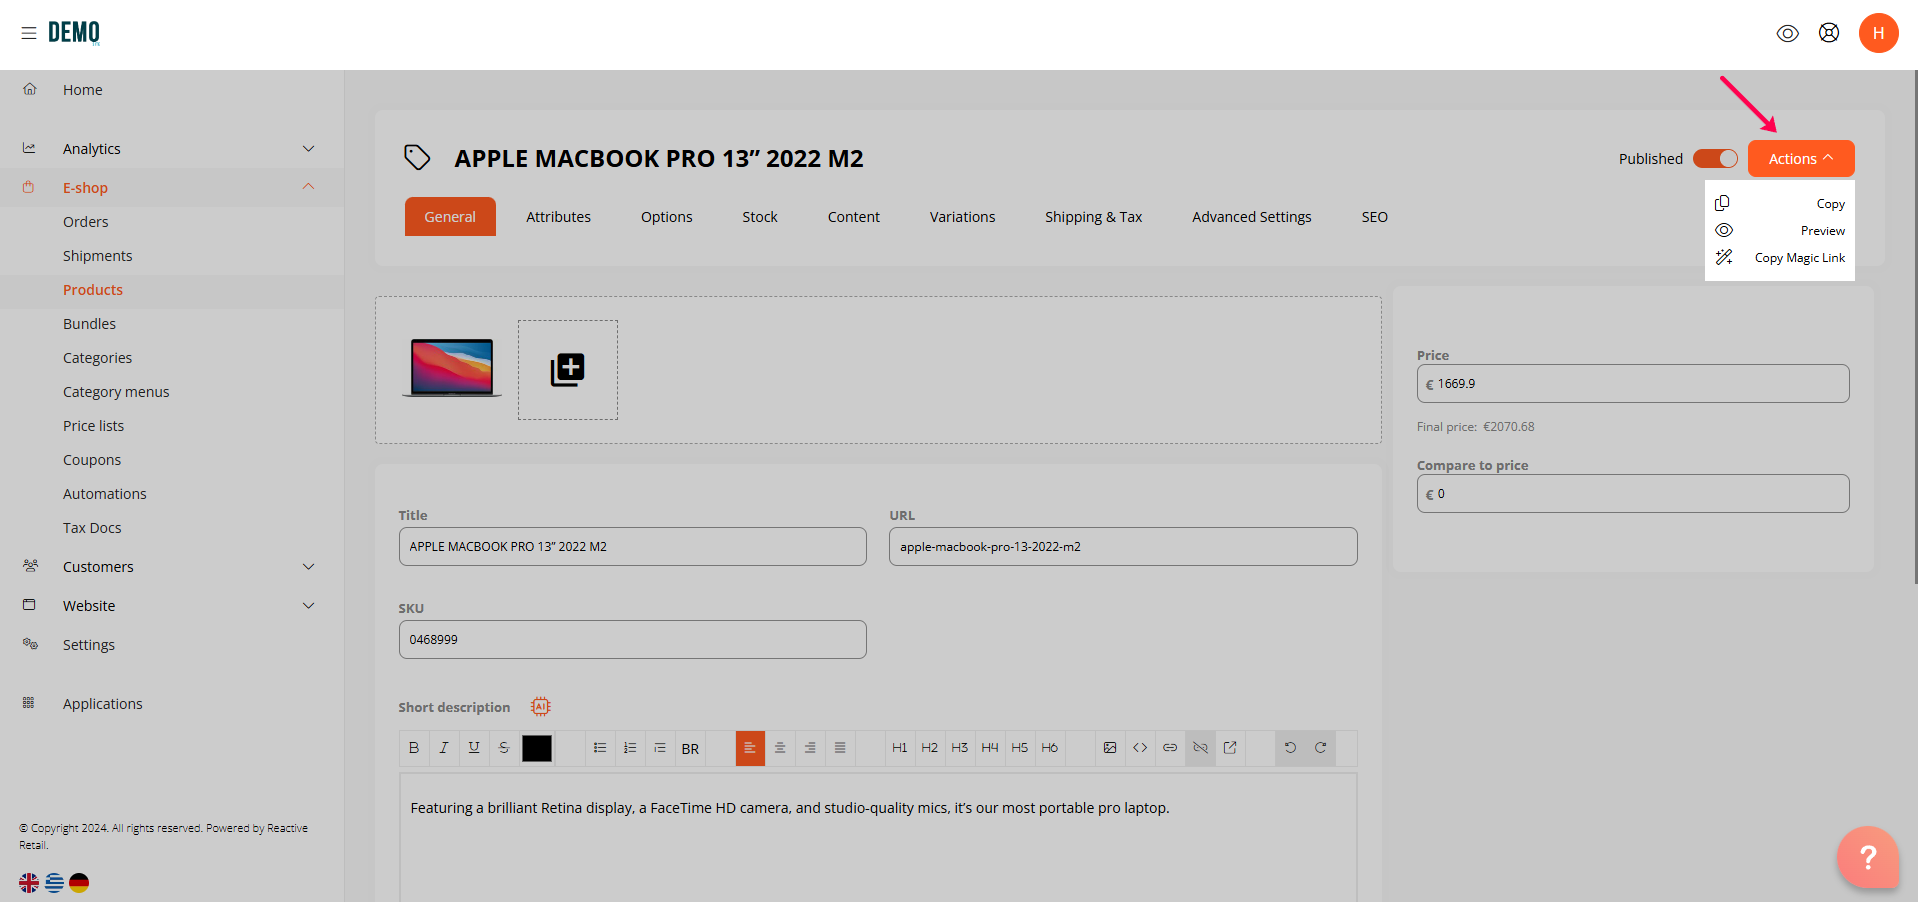The width and height of the screenshot is (1918, 902).
Task: Generate short description with AI icon
Action: 541,707
